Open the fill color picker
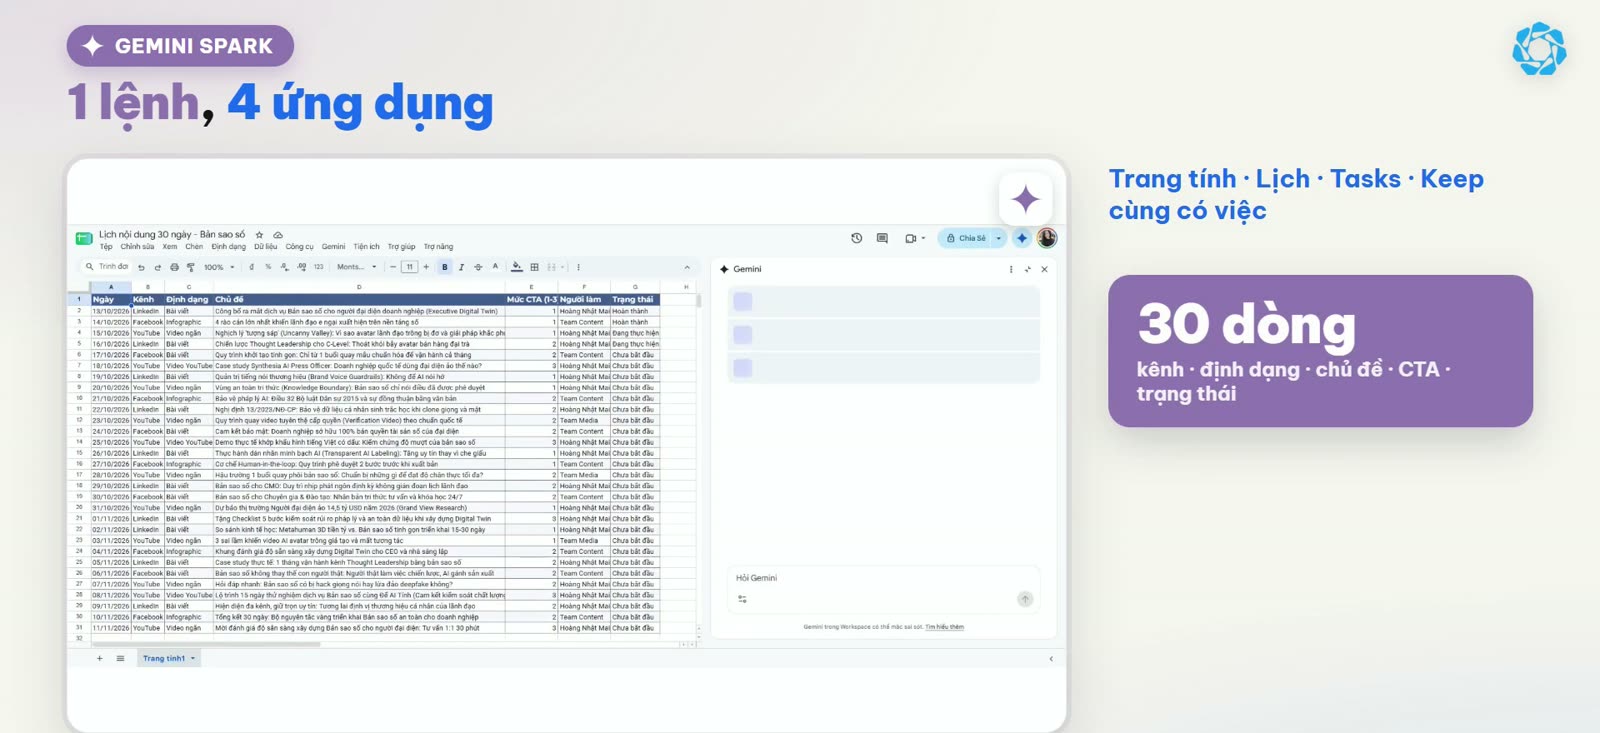This screenshot has width=1600, height=733. (x=516, y=267)
